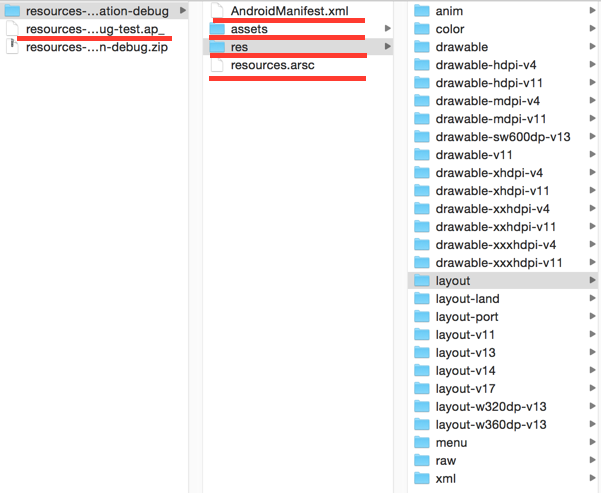The image size is (601, 493).
Task: Expand the res folder arrow
Action: click(388, 46)
